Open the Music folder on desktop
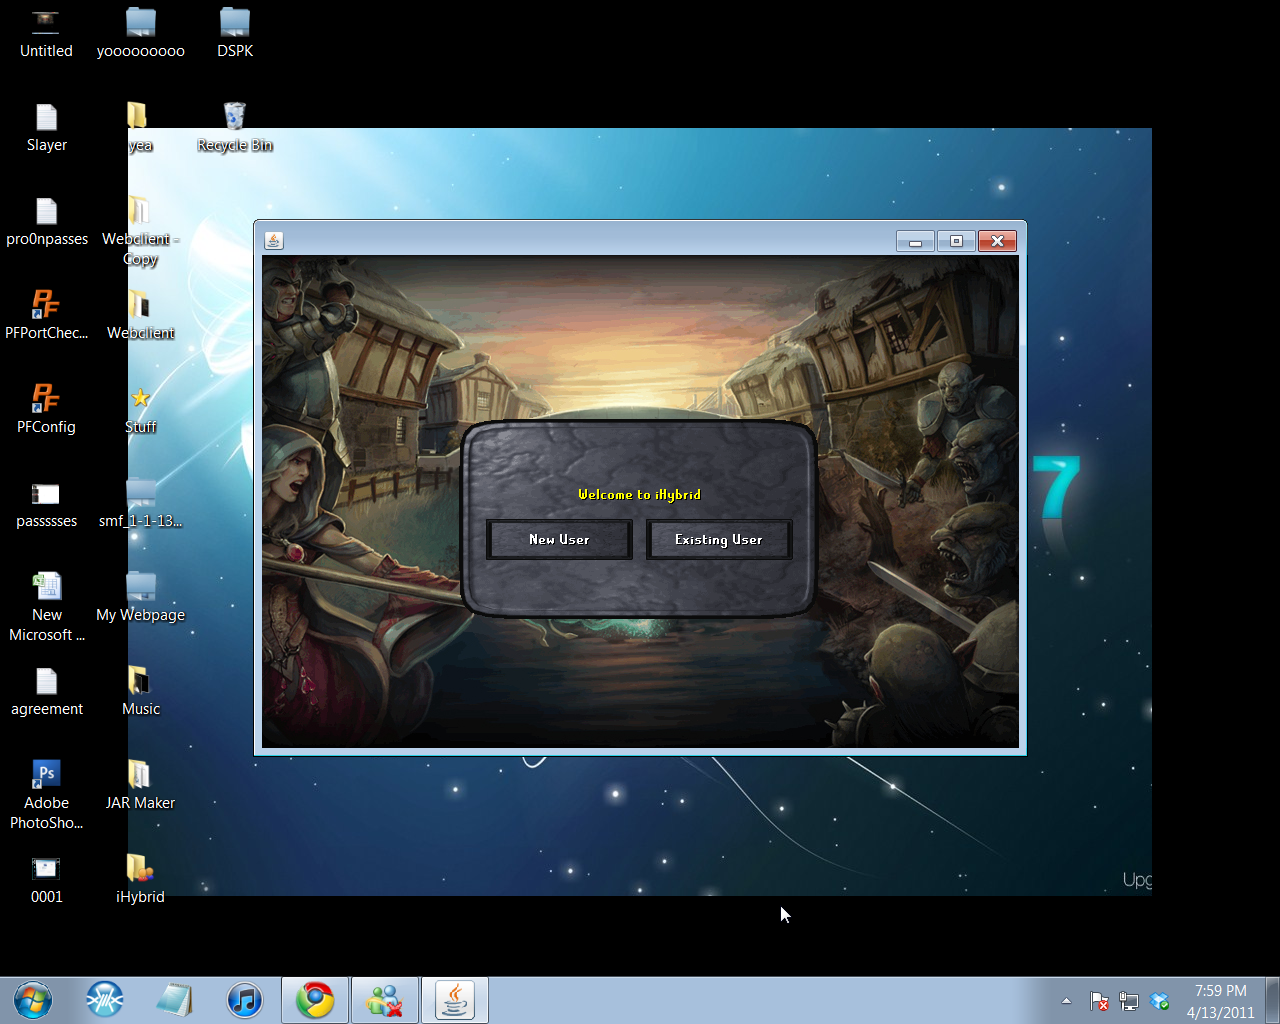This screenshot has height=1024, width=1280. pyautogui.click(x=140, y=690)
